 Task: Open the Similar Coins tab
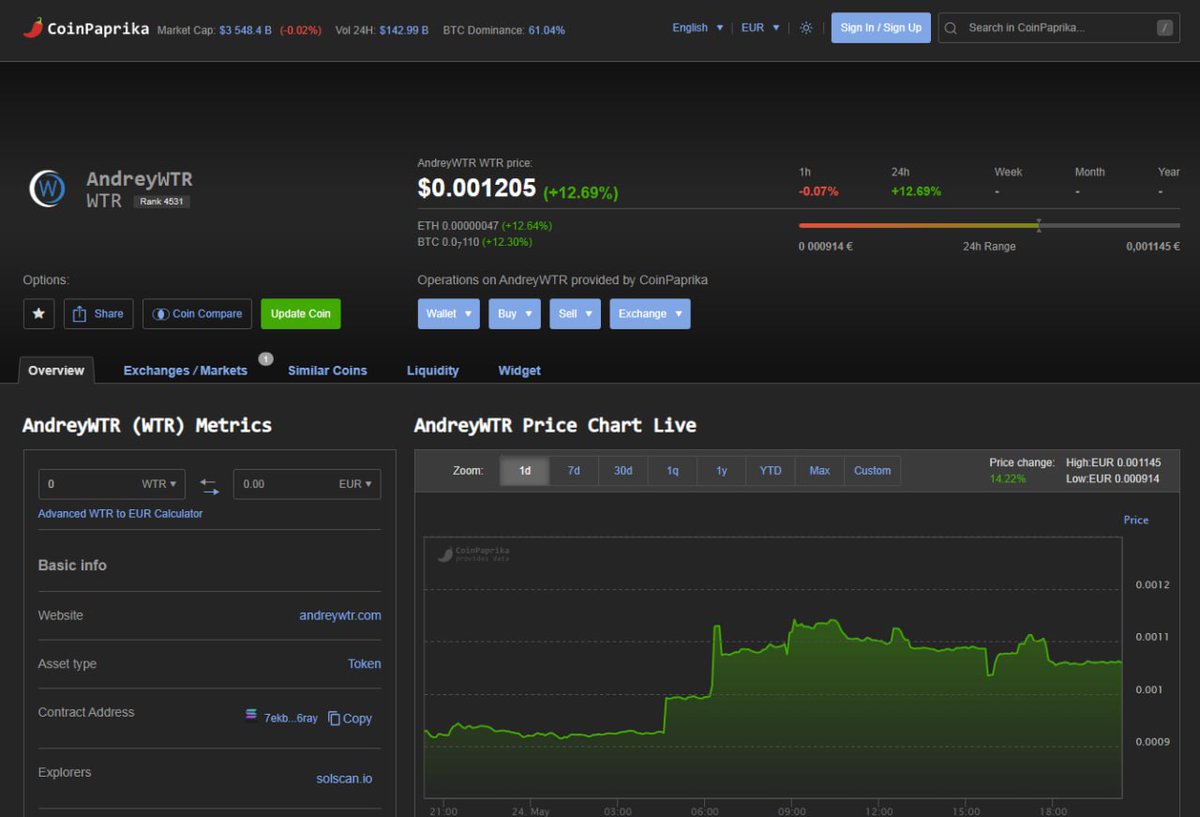pyautogui.click(x=327, y=371)
